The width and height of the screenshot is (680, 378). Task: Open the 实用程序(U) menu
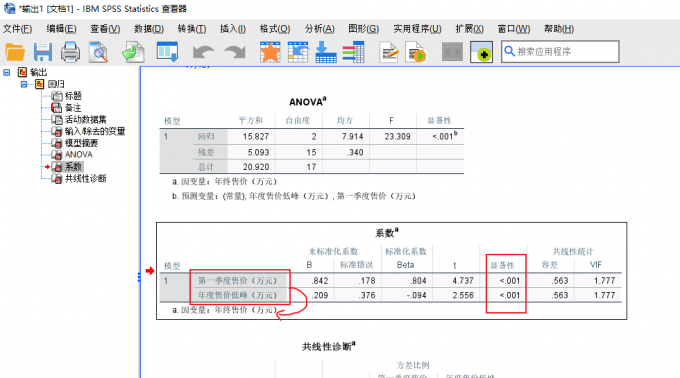[417, 29]
